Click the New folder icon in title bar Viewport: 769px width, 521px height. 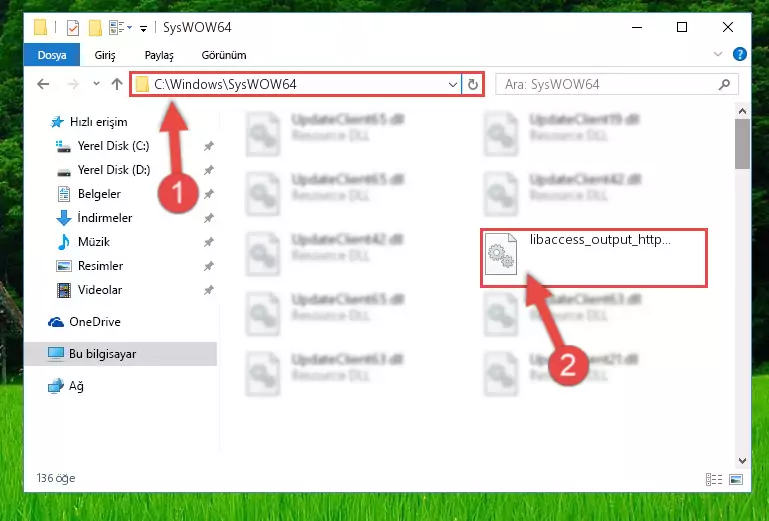(x=95, y=27)
